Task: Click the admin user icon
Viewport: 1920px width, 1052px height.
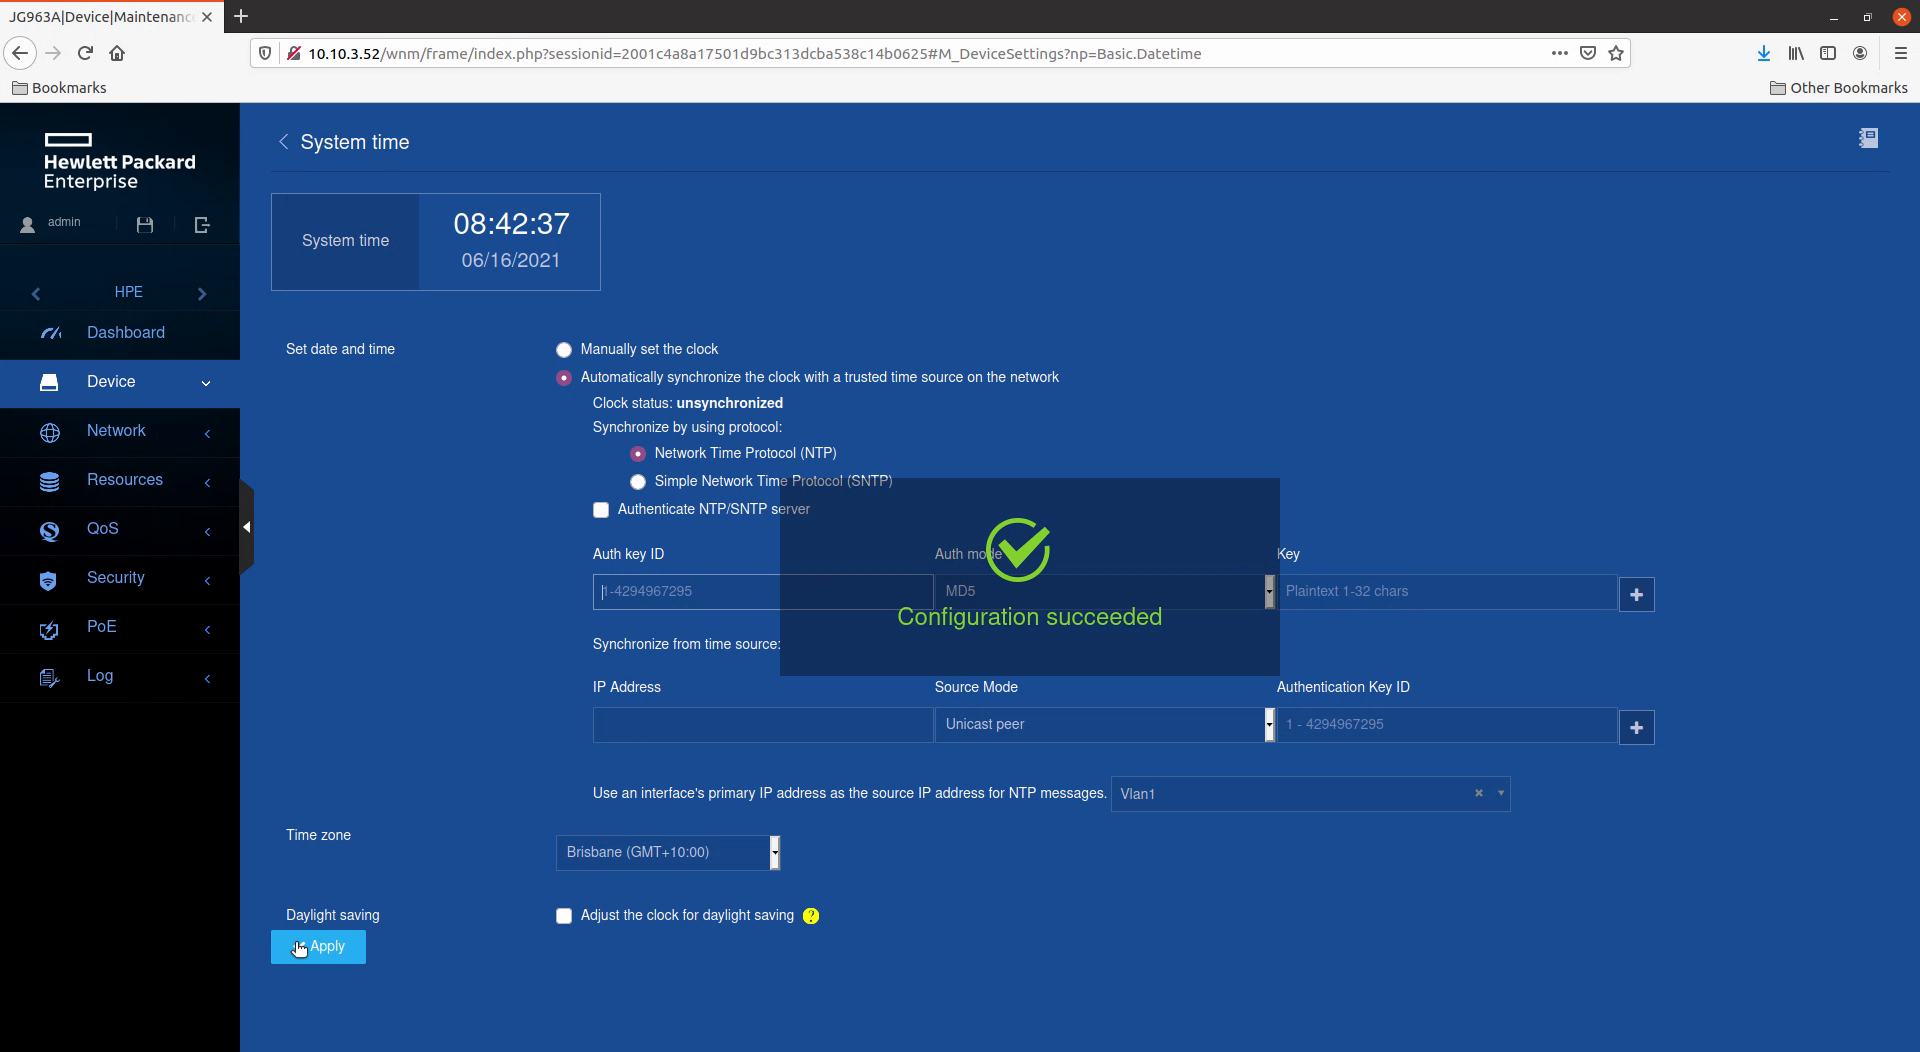Action: (x=28, y=225)
